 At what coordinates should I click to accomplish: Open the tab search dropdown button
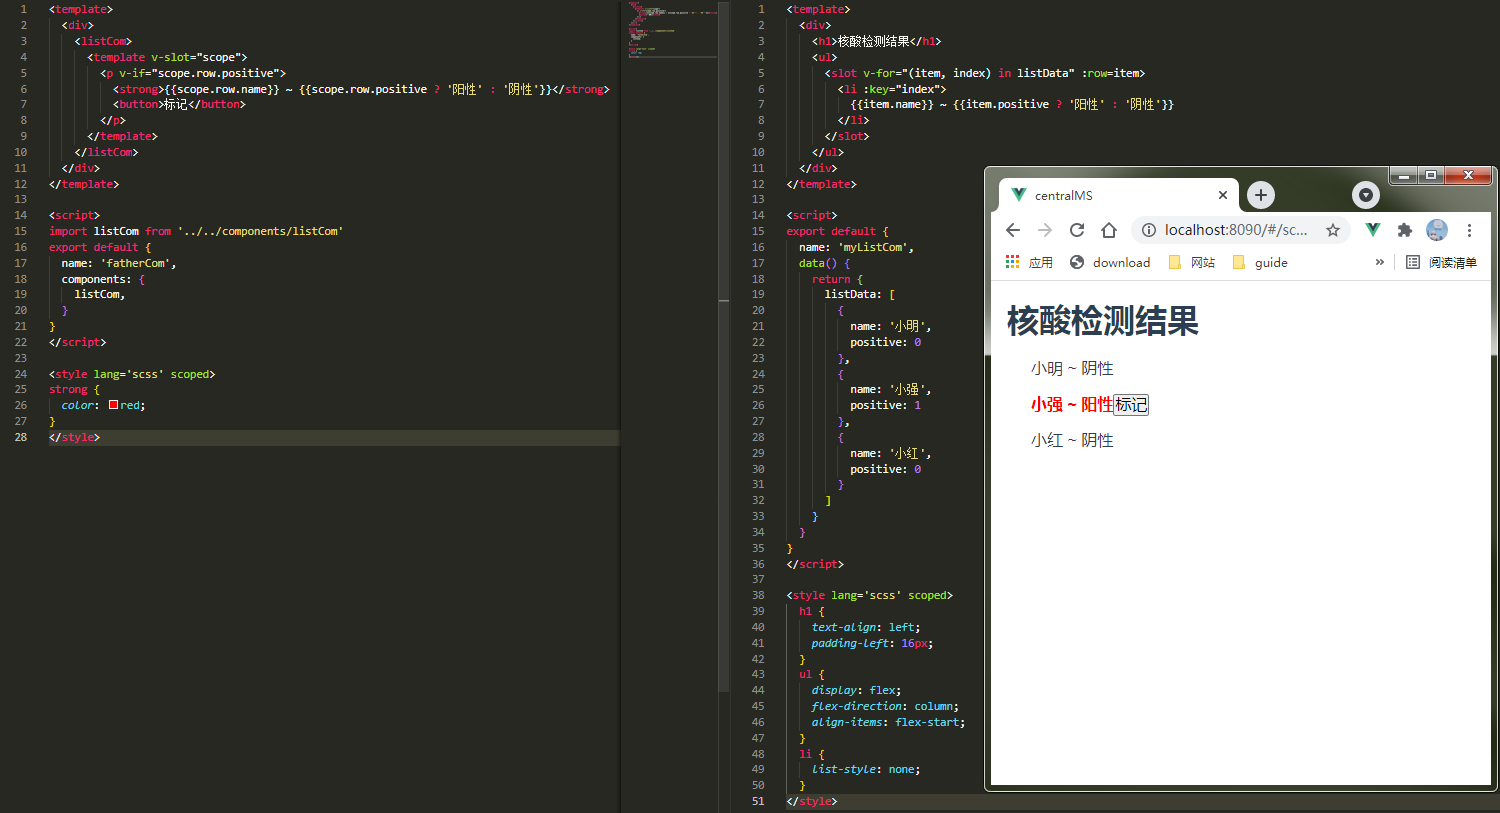pyautogui.click(x=1366, y=195)
